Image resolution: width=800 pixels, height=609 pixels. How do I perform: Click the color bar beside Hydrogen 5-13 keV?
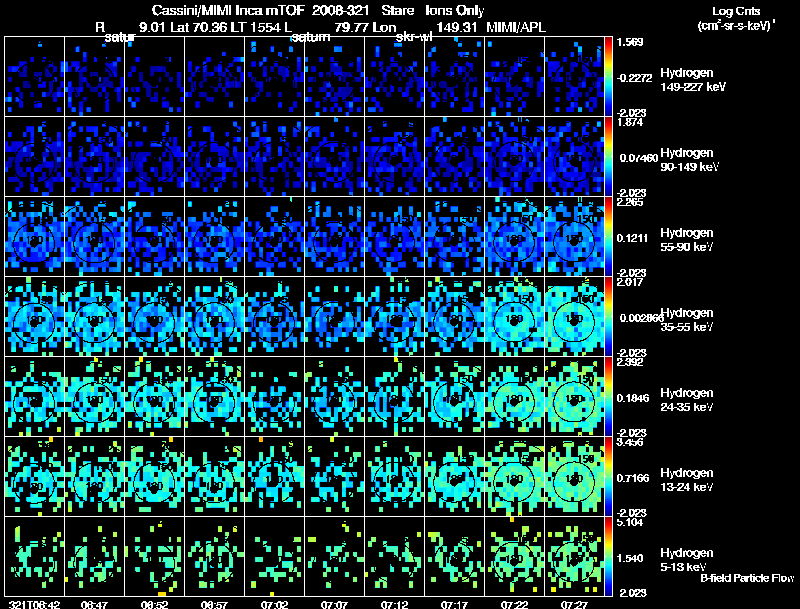[x=608, y=556]
